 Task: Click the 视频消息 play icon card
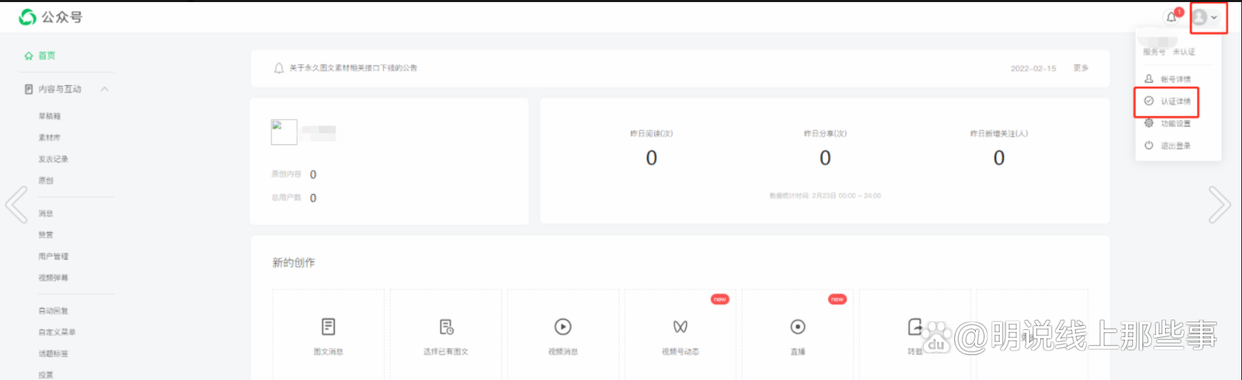point(563,327)
